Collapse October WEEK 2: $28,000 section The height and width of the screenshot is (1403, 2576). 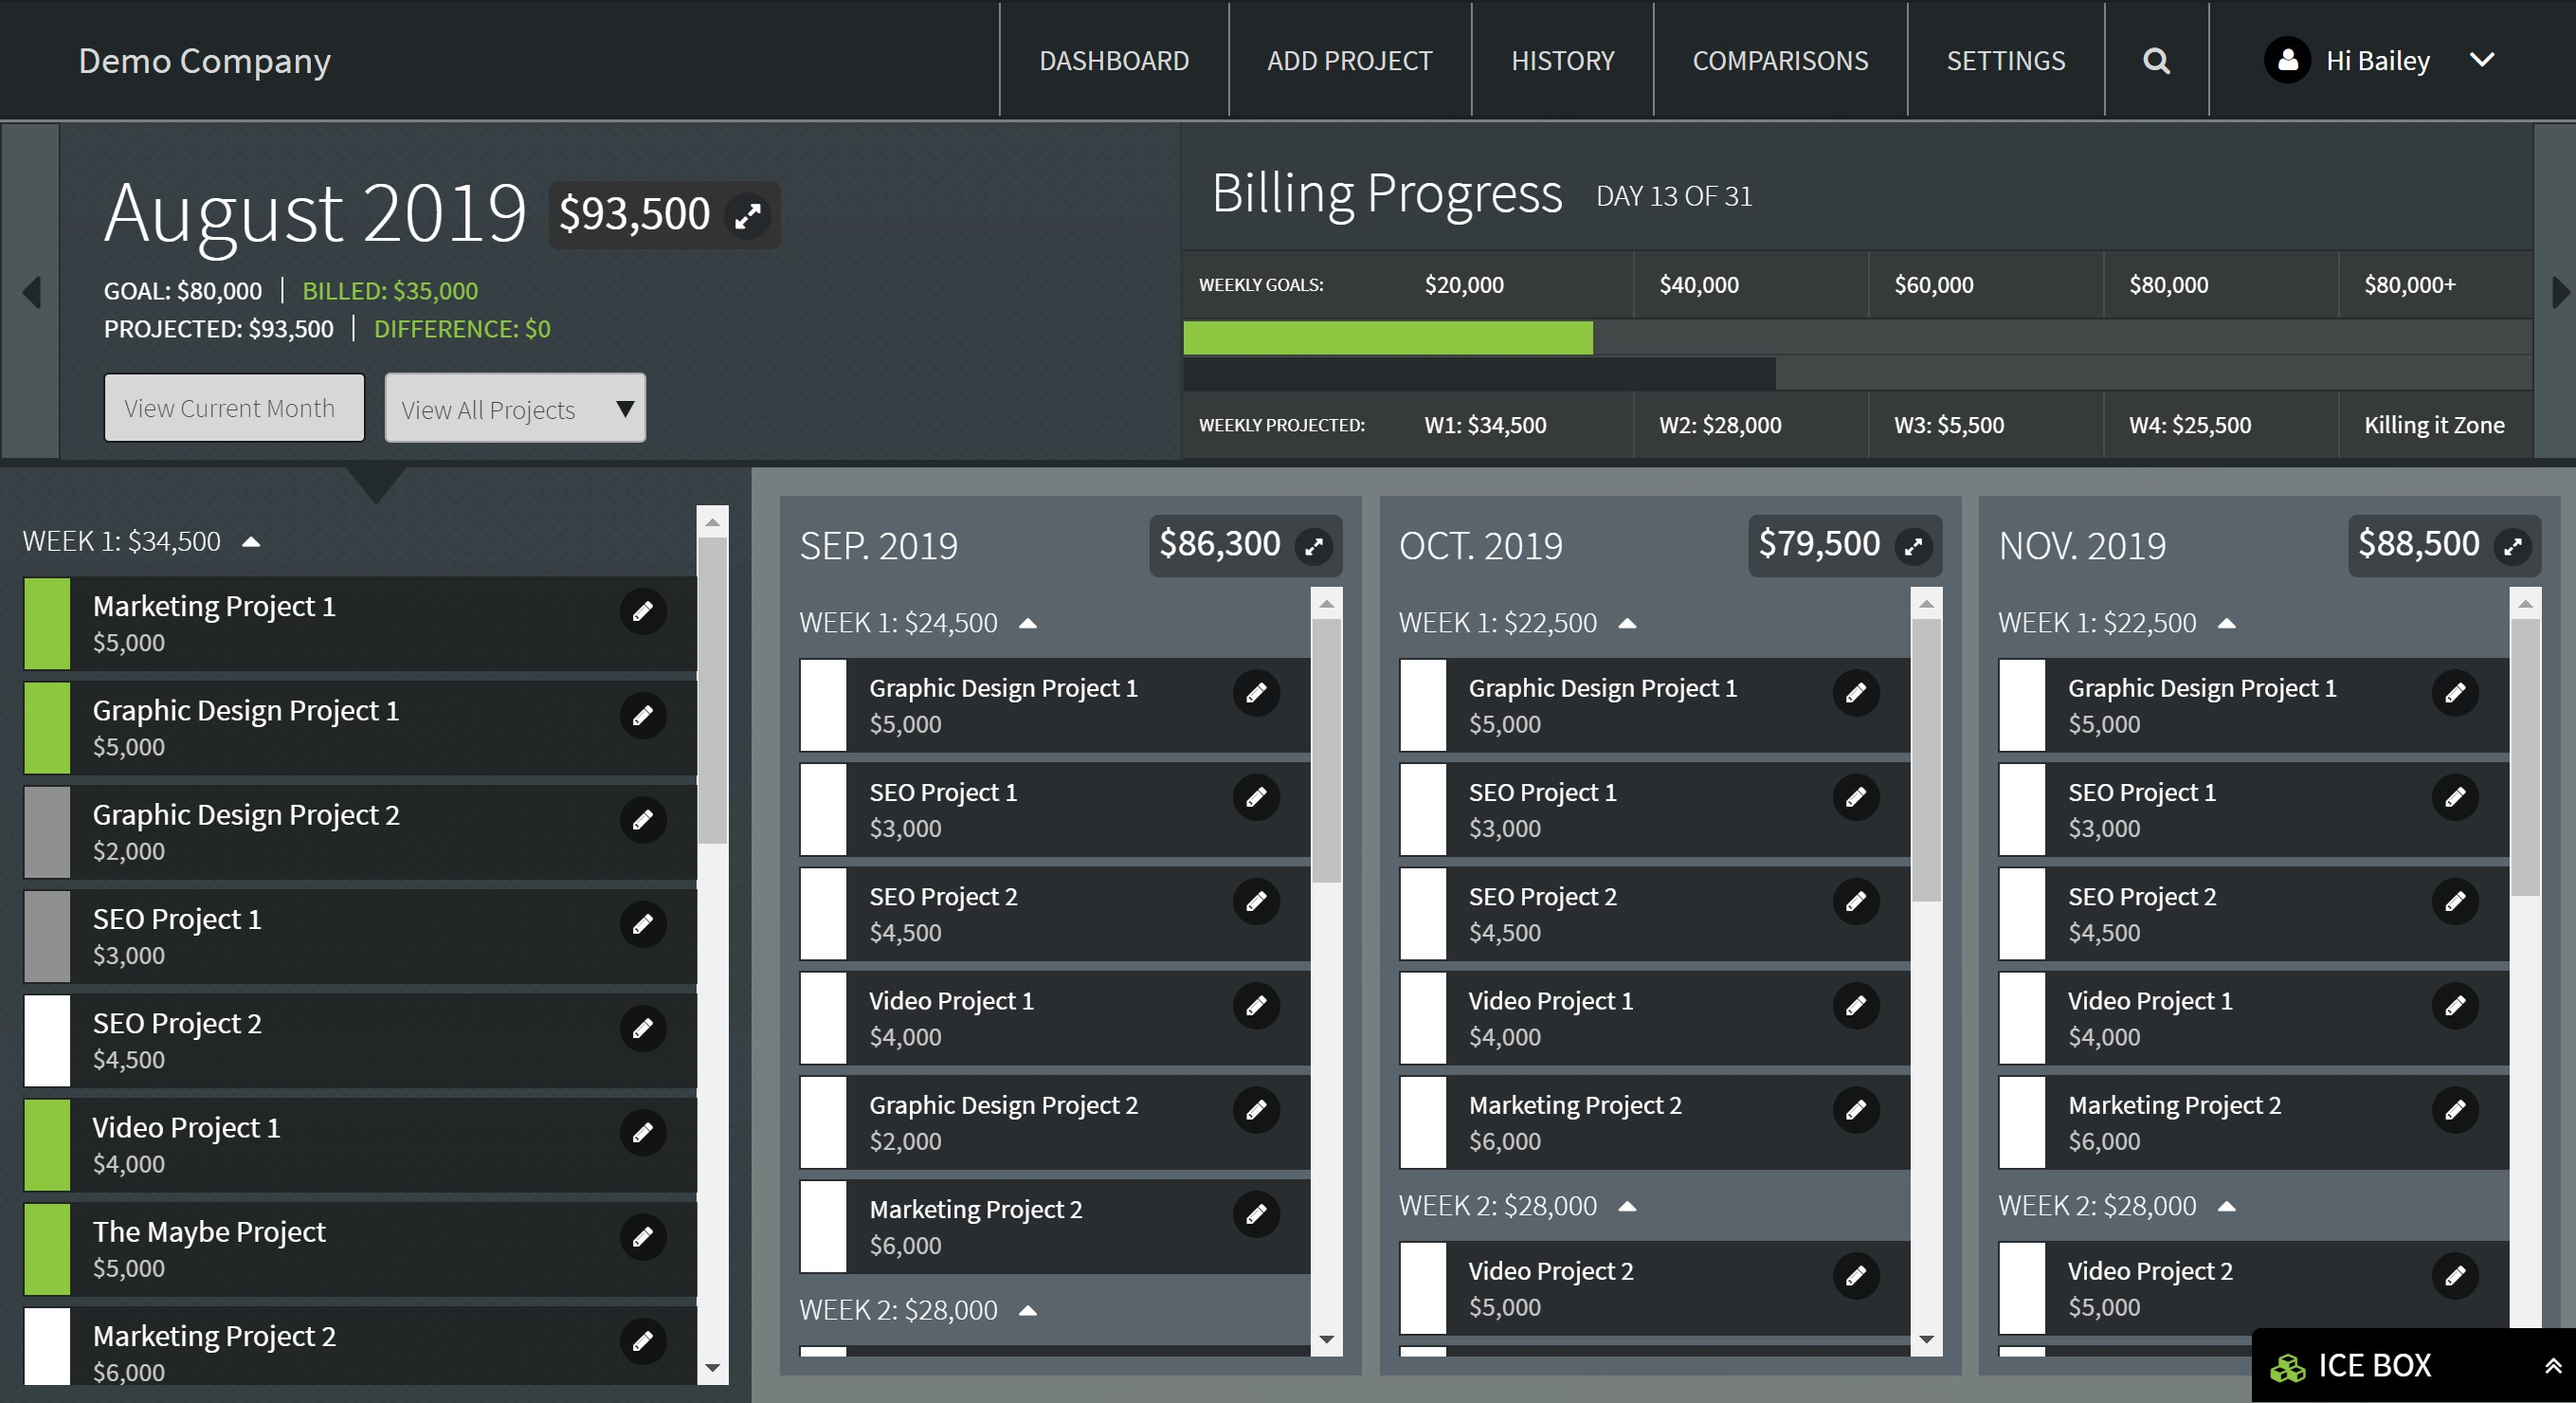[1627, 1206]
